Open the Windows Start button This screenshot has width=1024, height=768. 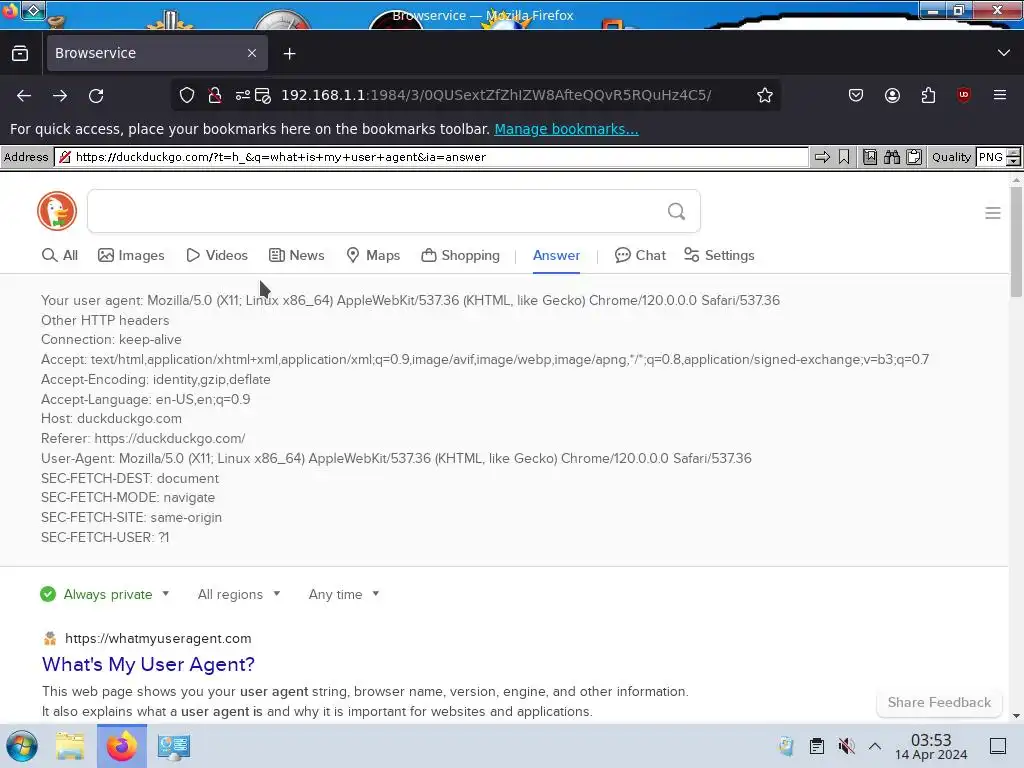(x=22, y=746)
